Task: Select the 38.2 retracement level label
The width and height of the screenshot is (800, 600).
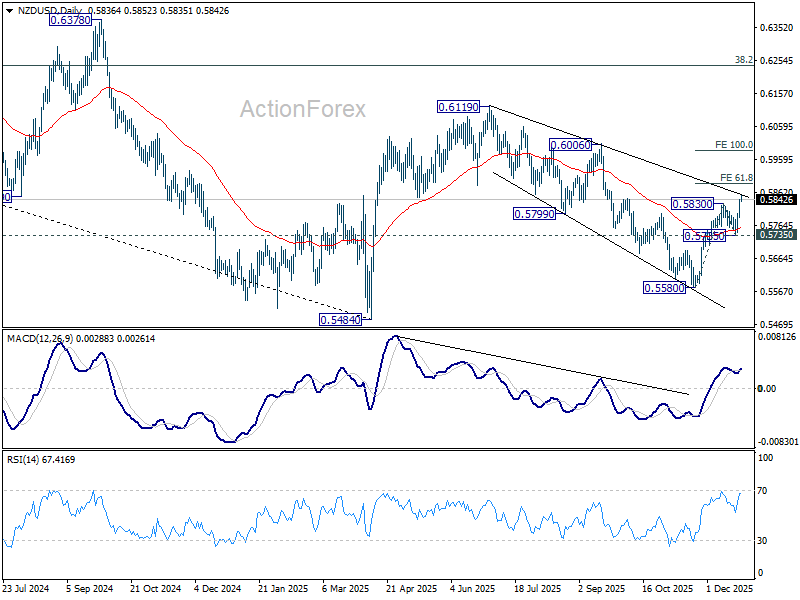Action: pos(744,60)
